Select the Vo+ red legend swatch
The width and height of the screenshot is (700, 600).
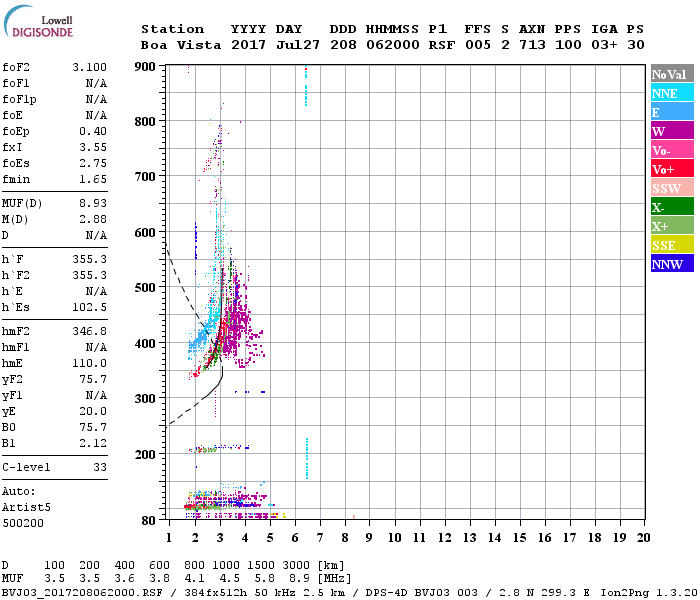[x=671, y=169]
